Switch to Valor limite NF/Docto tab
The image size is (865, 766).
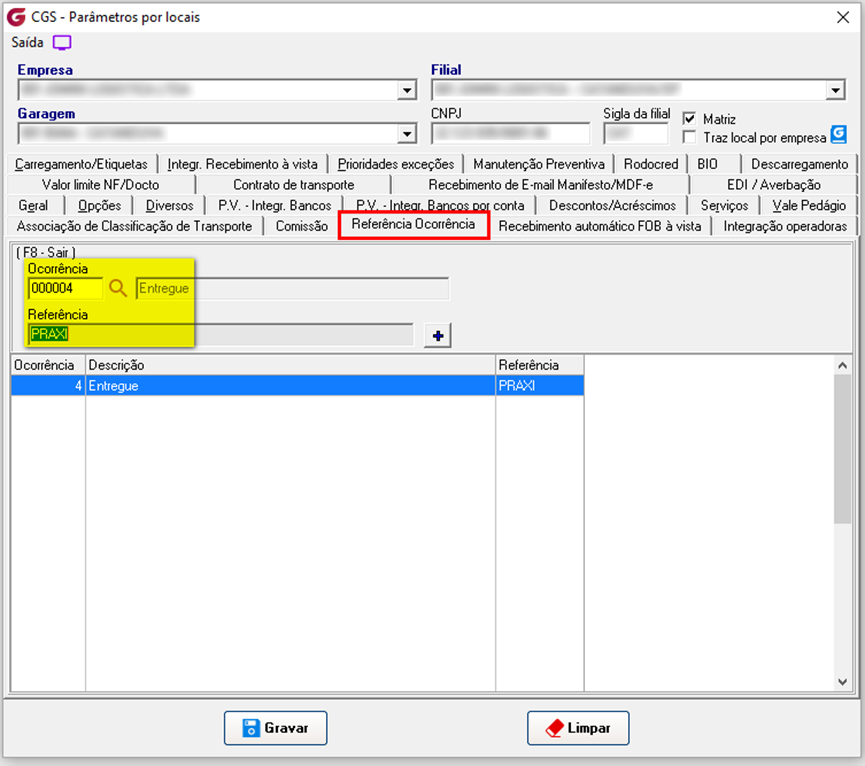coord(100,185)
